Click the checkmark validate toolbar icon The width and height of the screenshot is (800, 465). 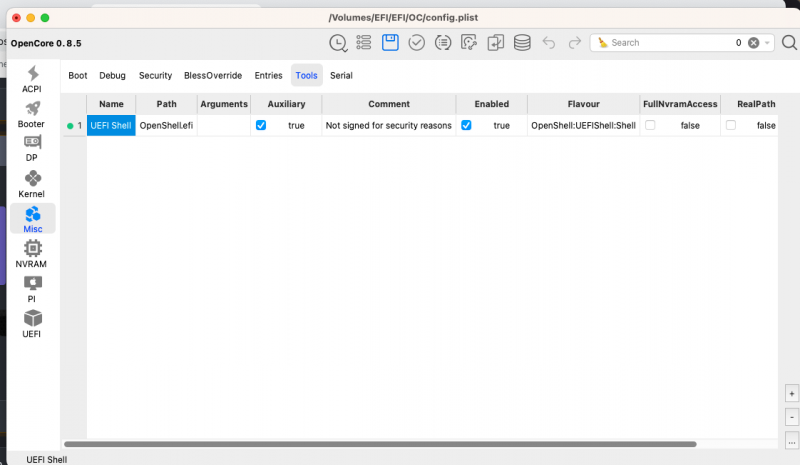tap(417, 42)
